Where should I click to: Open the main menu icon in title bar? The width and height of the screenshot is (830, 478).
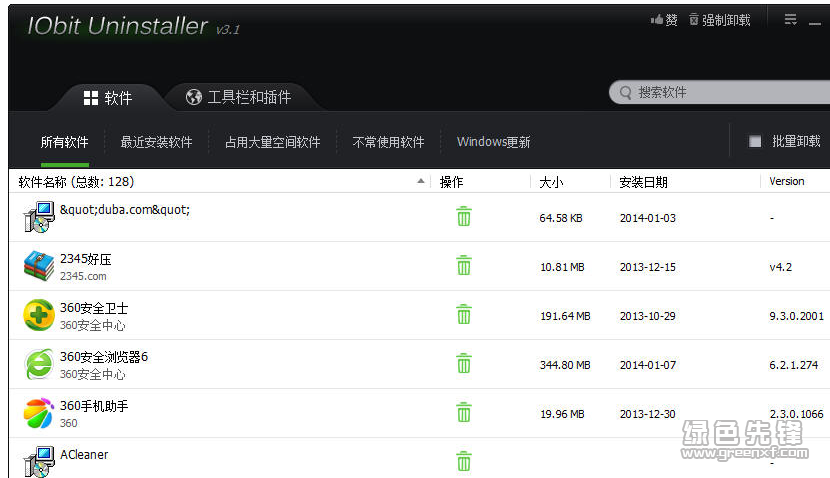pos(790,20)
